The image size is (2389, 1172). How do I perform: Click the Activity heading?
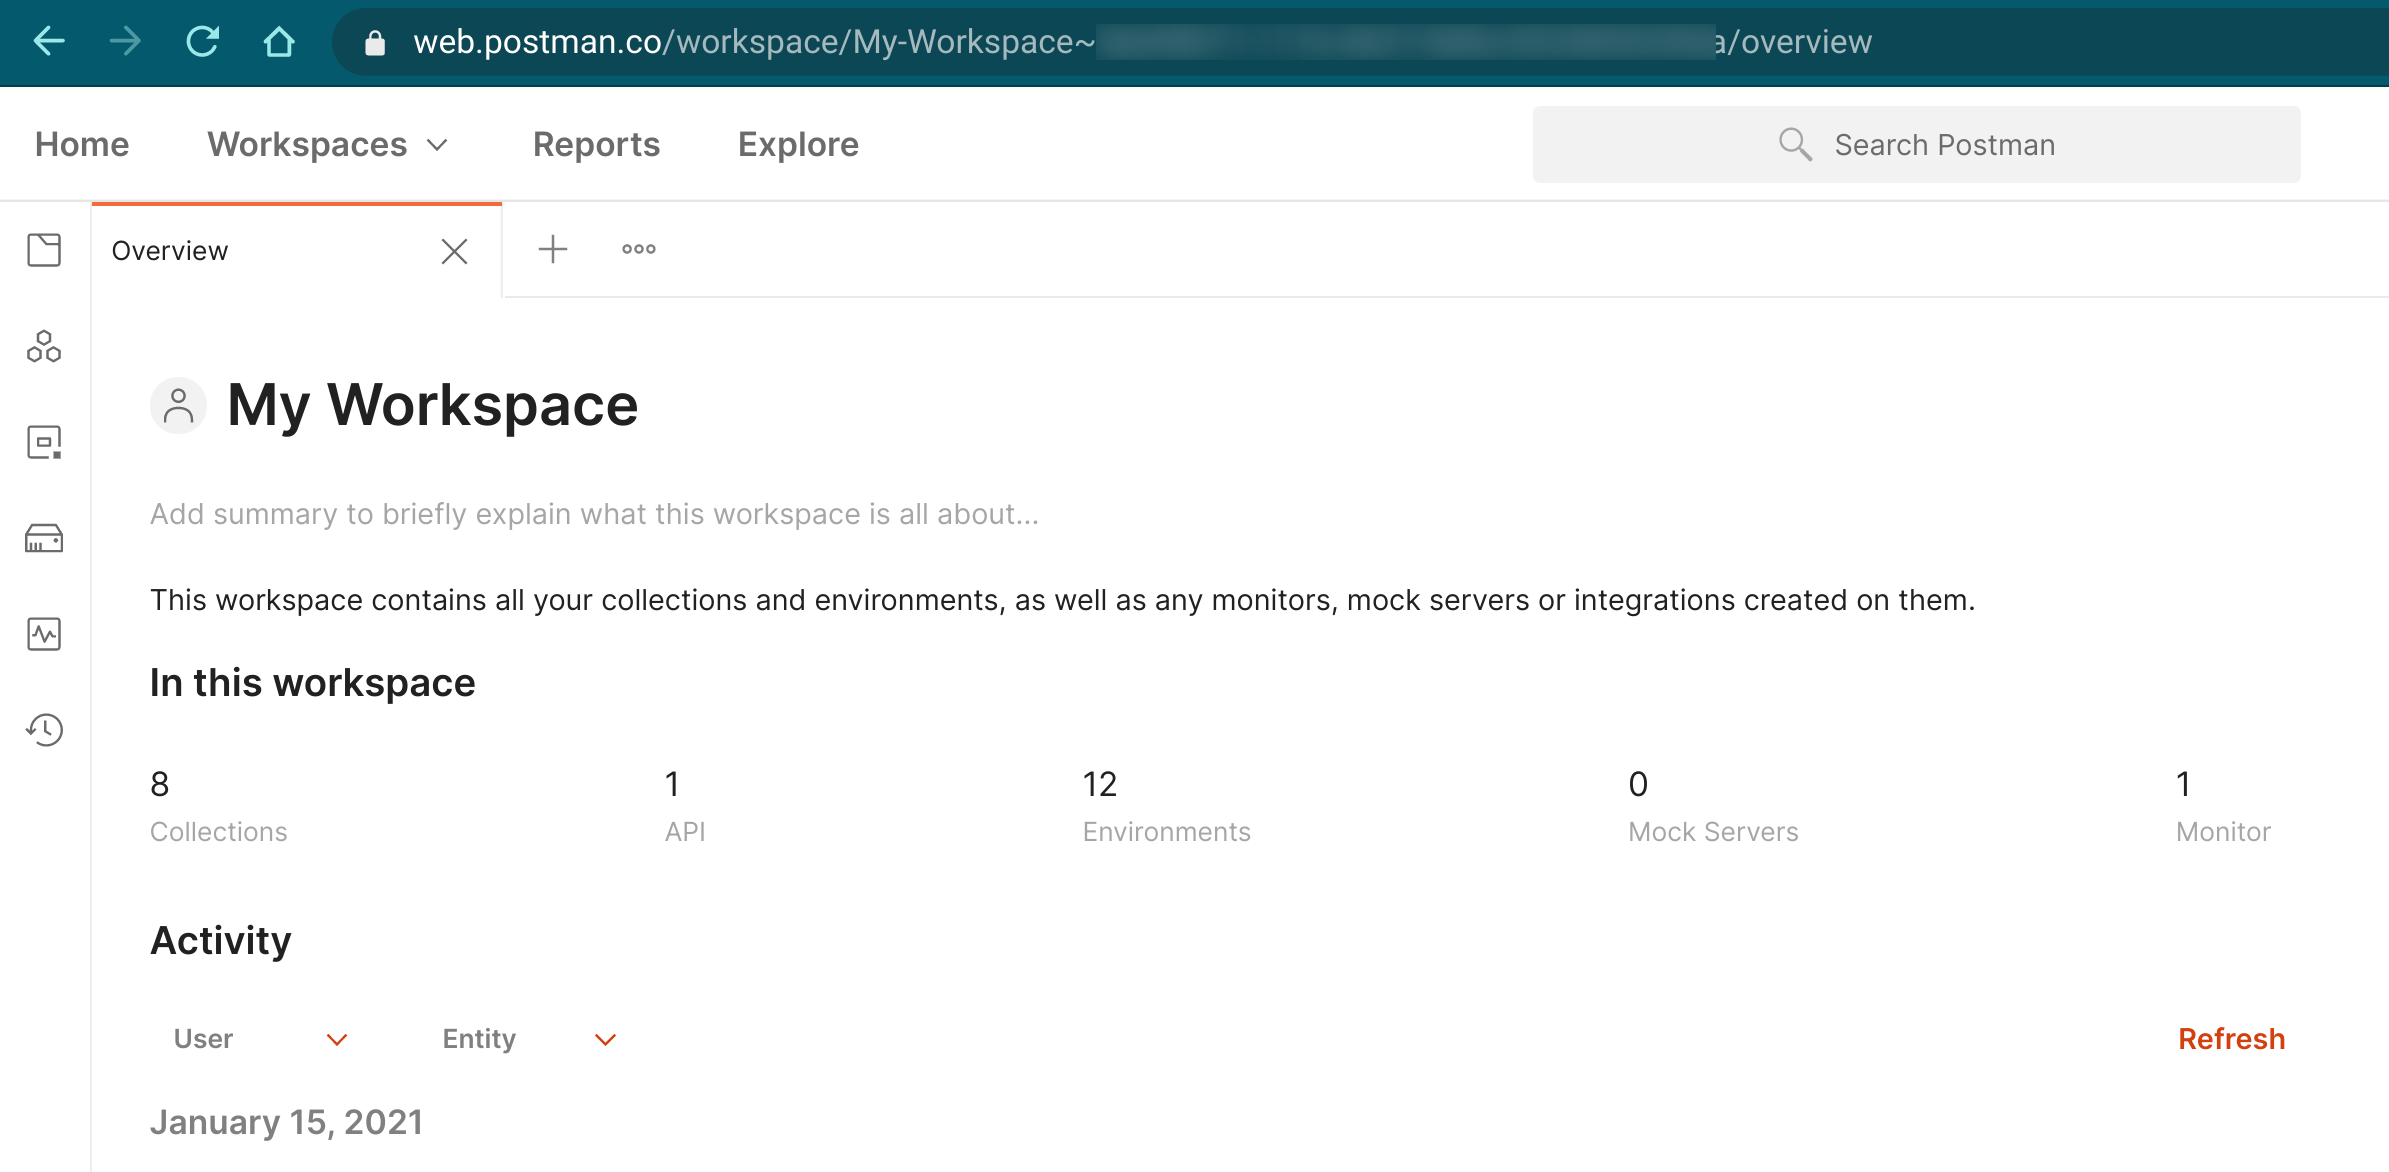click(x=220, y=941)
